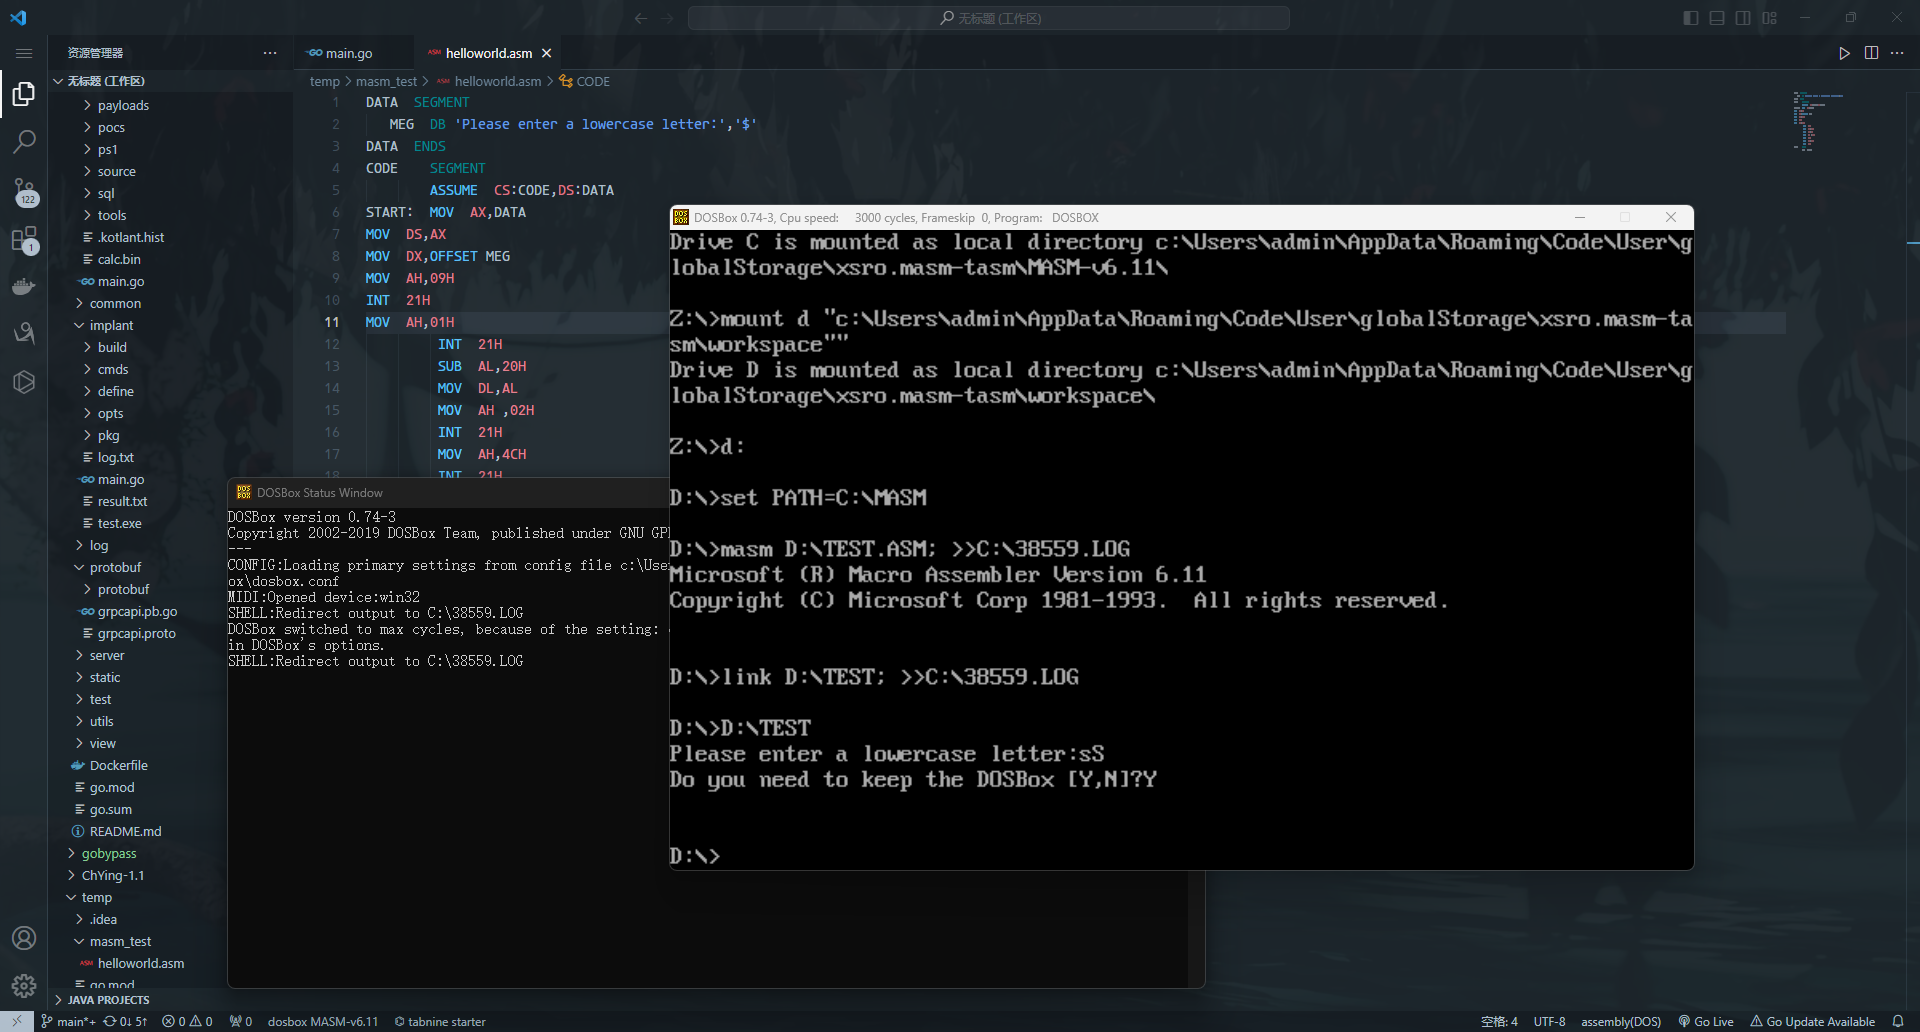Open more editor actions ellipsis
1920x1032 pixels.
click(1897, 53)
